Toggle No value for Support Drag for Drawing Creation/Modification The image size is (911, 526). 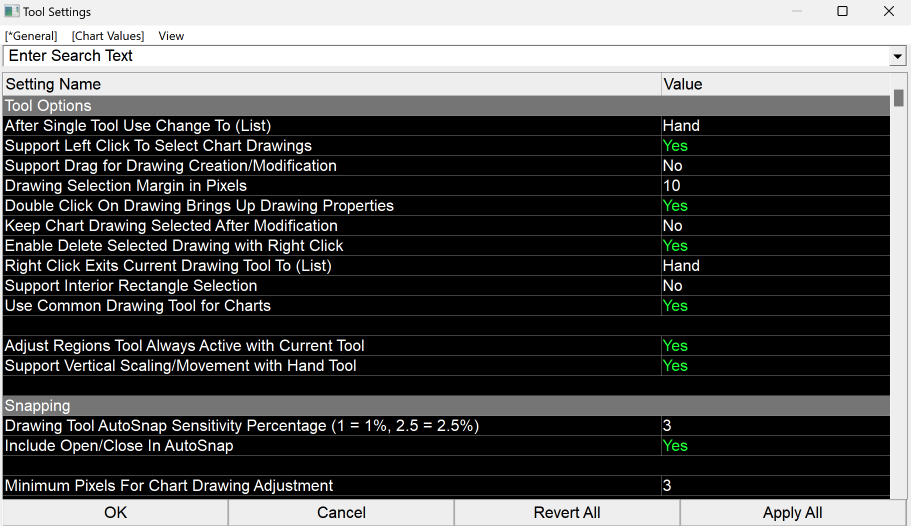click(673, 166)
